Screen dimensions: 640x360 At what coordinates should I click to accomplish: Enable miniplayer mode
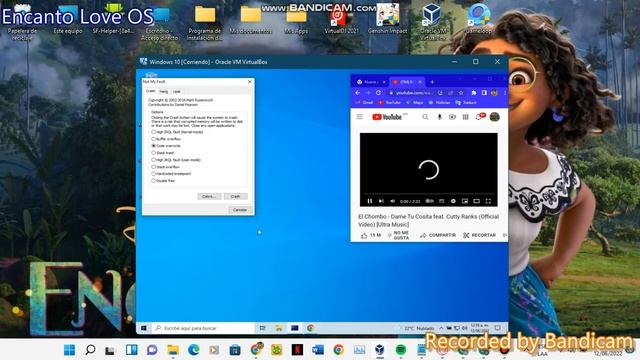464,201
